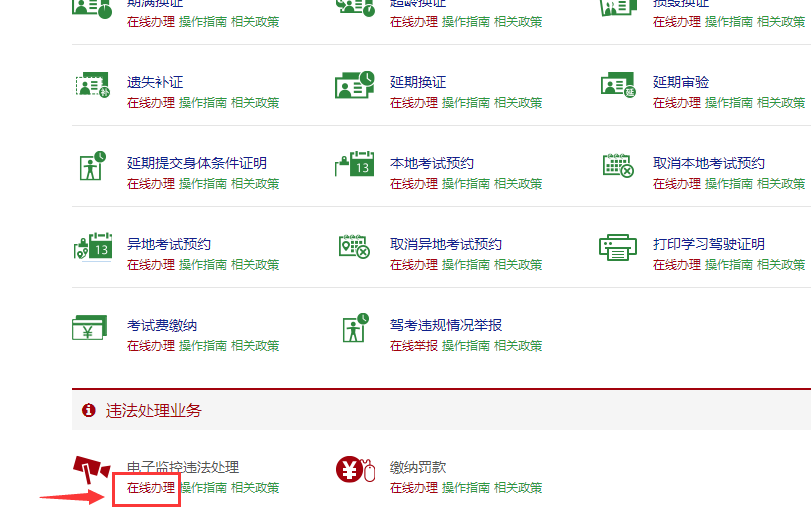Click 在线办理 under 缴纳罚款
The width and height of the screenshot is (811, 529).
point(414,488)
